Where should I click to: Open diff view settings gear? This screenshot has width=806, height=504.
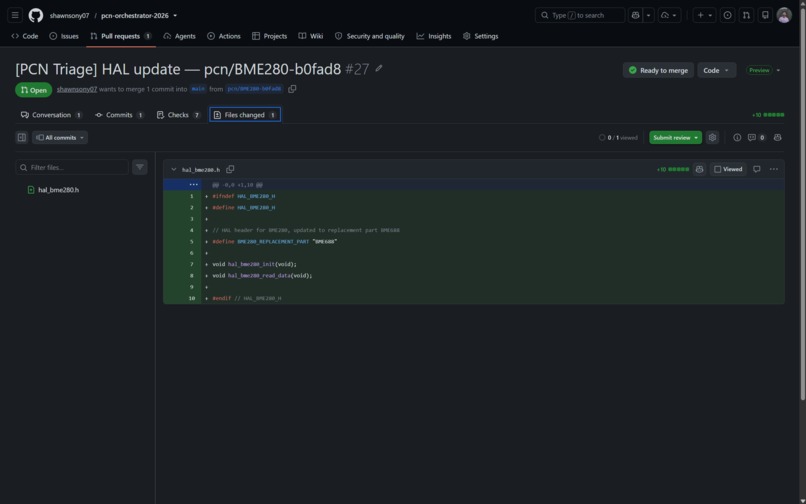pyautogui.click(x=712, y=138)
